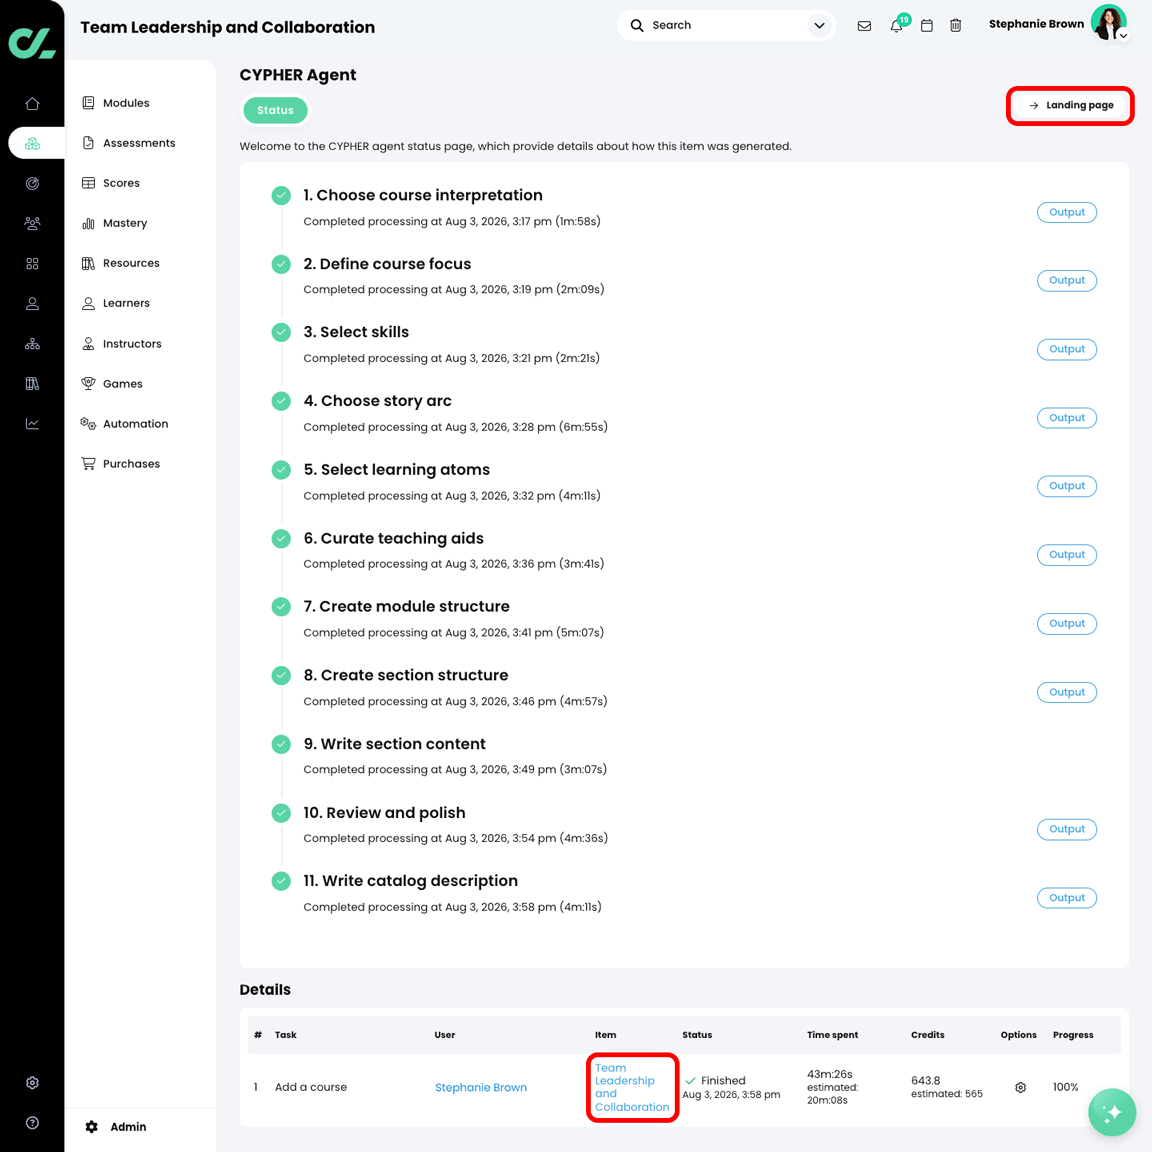Open Games in course sidebar

click(x=112, y=384)
